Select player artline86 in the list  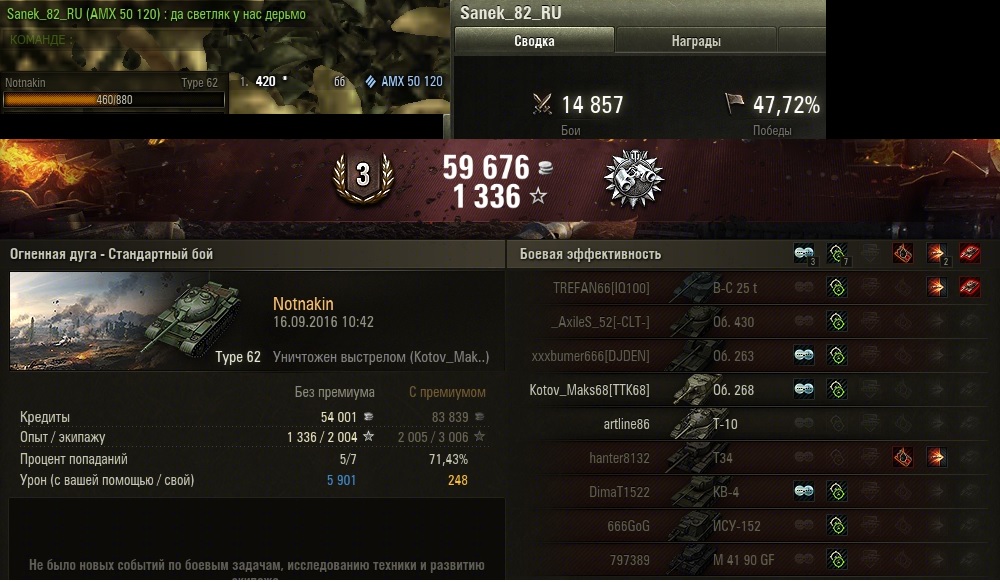[x=626, y=424]
